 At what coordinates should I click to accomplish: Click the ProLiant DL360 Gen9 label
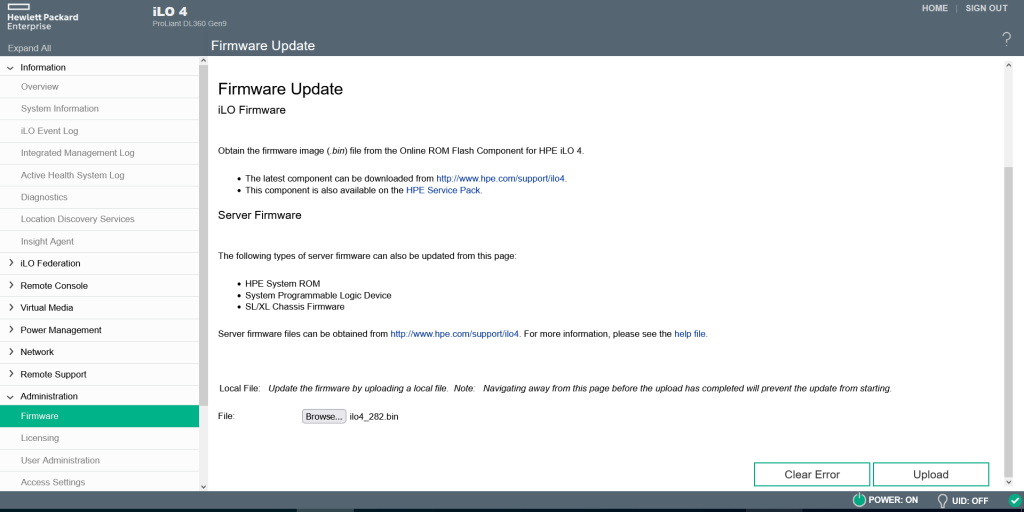tap(189, 24)
